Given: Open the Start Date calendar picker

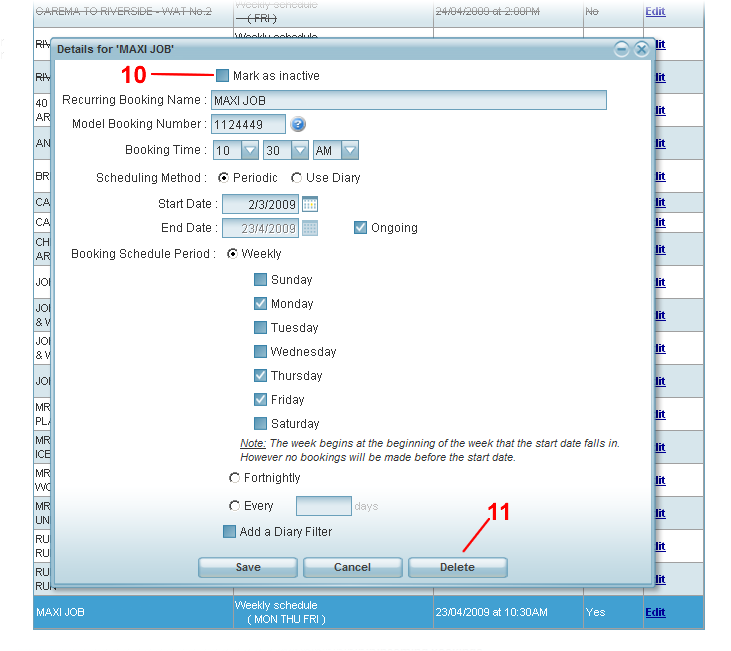Looking at the screenshot, I should point(310,204).
